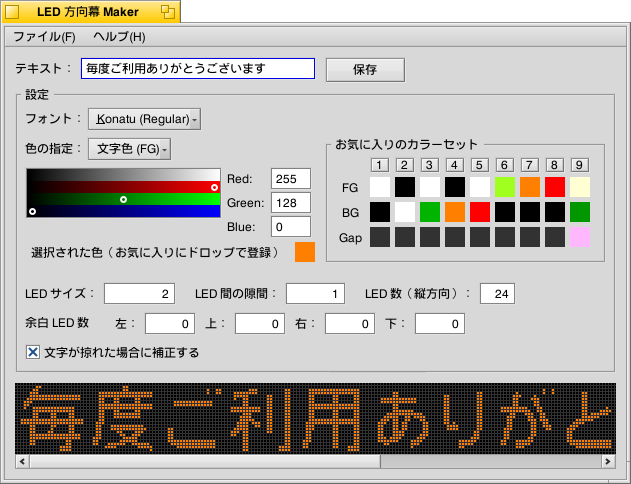
Task: Click the Blue value field
Action: (291, 227)
